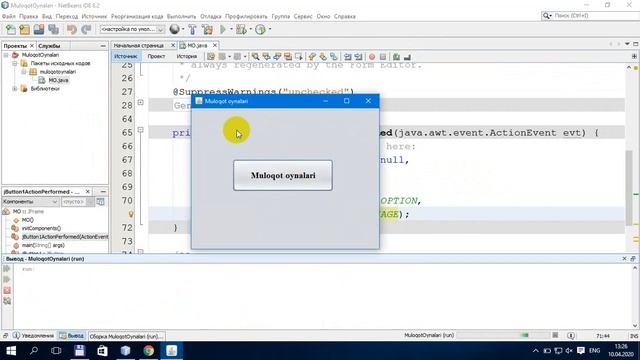
Task: Click the lightbulb hint on line 71
Action: (x=131, y=213)
